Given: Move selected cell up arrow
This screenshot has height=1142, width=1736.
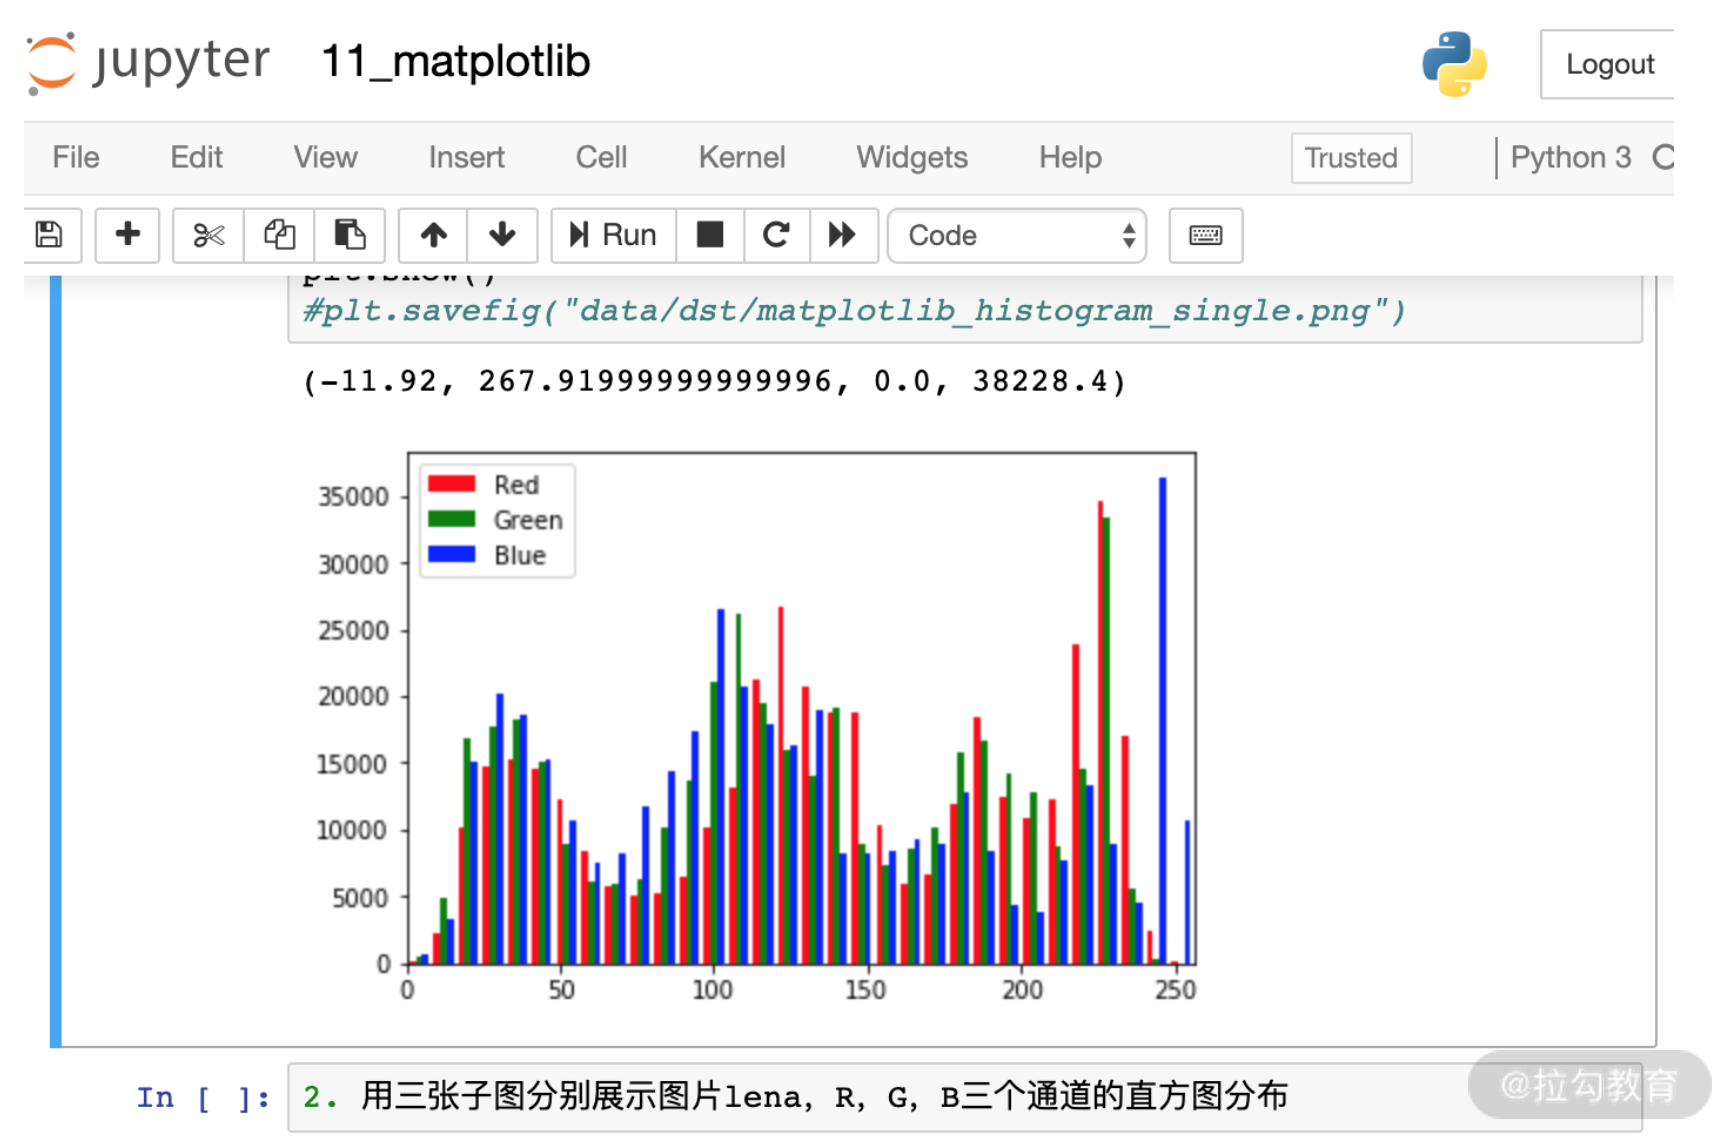Looking at the screenshot, I should [433, 235].
